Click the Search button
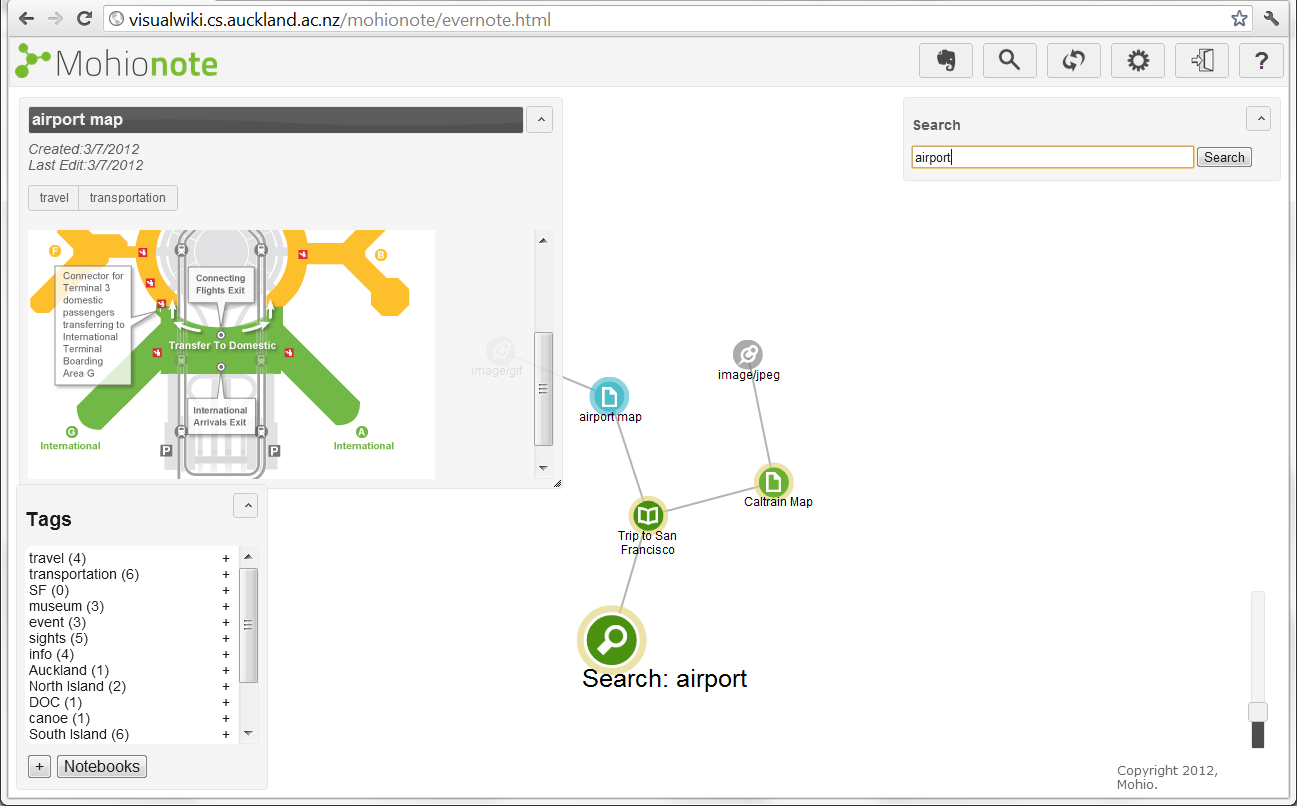This screenshot has height=806, width=1297. click(x=1224, y=157)
